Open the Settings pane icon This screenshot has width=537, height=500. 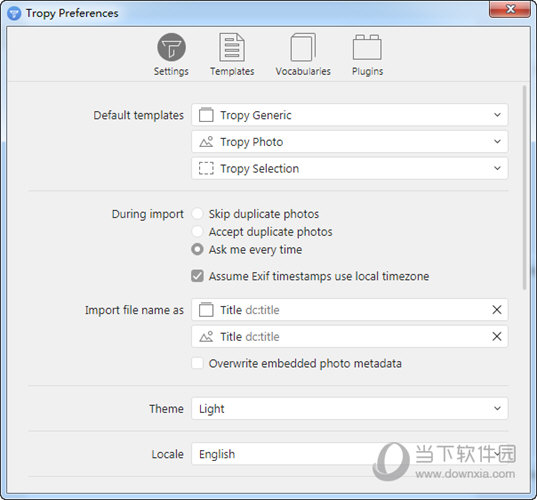pyautogui.click(x=171, y=47)
